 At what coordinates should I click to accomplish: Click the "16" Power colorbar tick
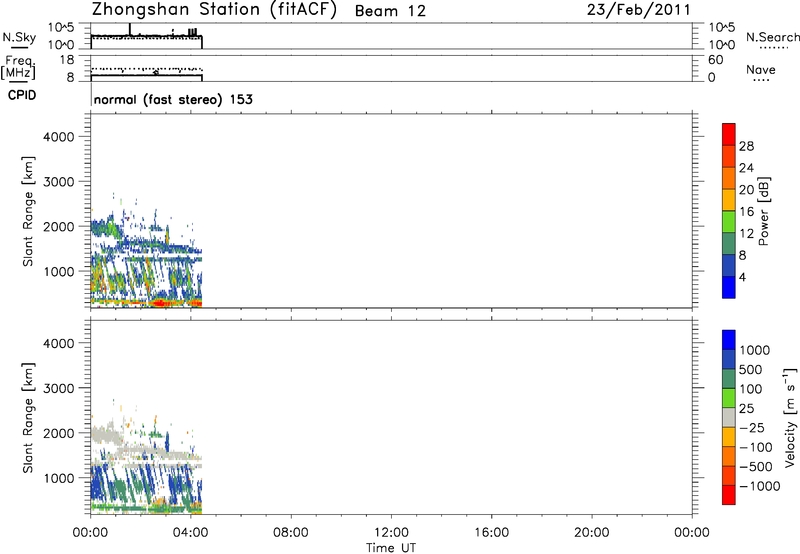pos(746,212)
